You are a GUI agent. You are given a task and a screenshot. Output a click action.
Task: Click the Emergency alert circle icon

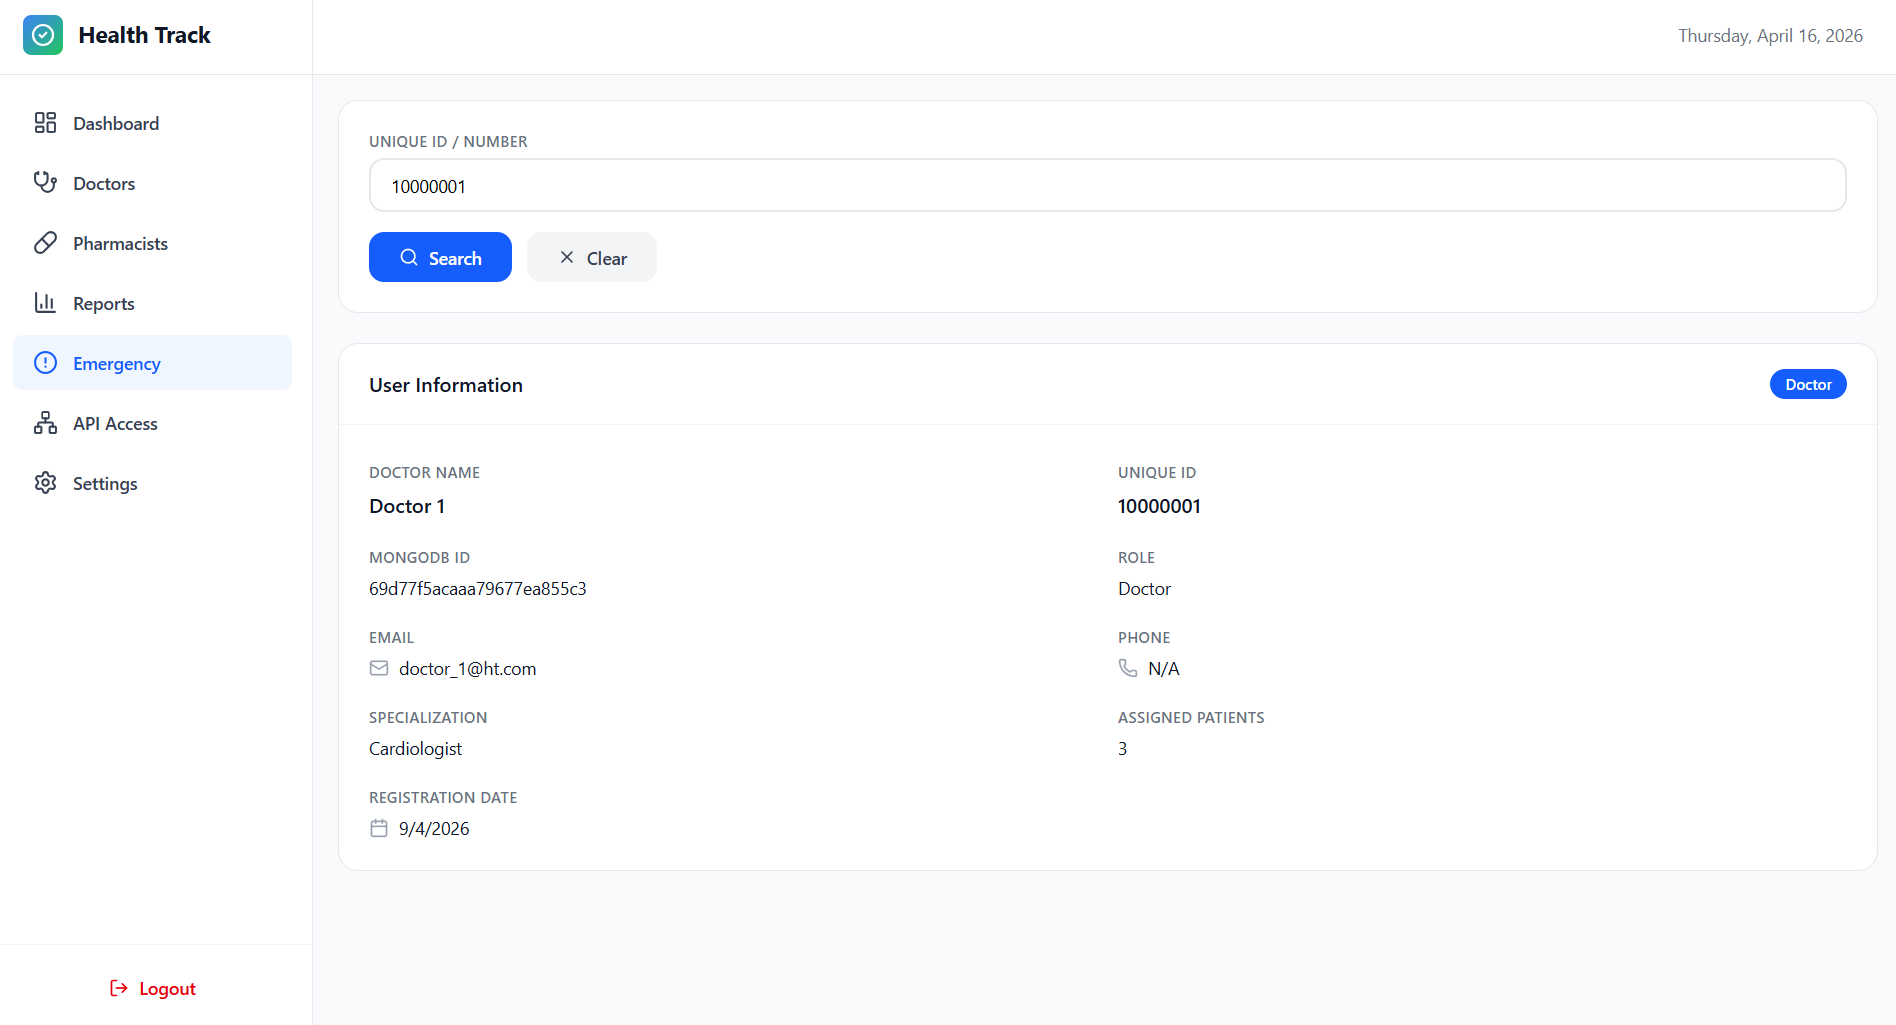pyautogui.click(x=45, y=363)
